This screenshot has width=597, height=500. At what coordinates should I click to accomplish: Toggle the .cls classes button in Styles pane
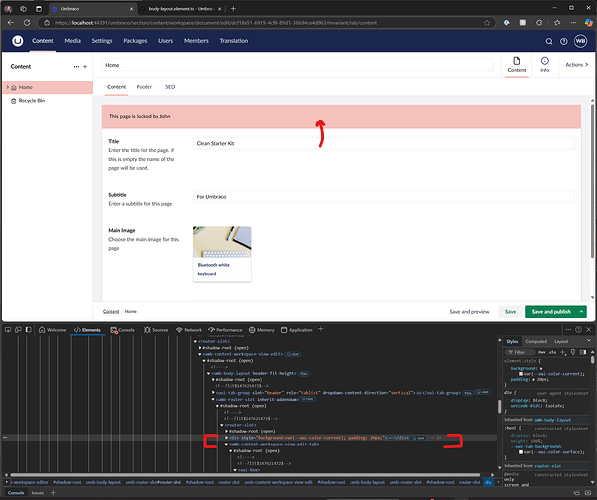[x=552, y=352]
